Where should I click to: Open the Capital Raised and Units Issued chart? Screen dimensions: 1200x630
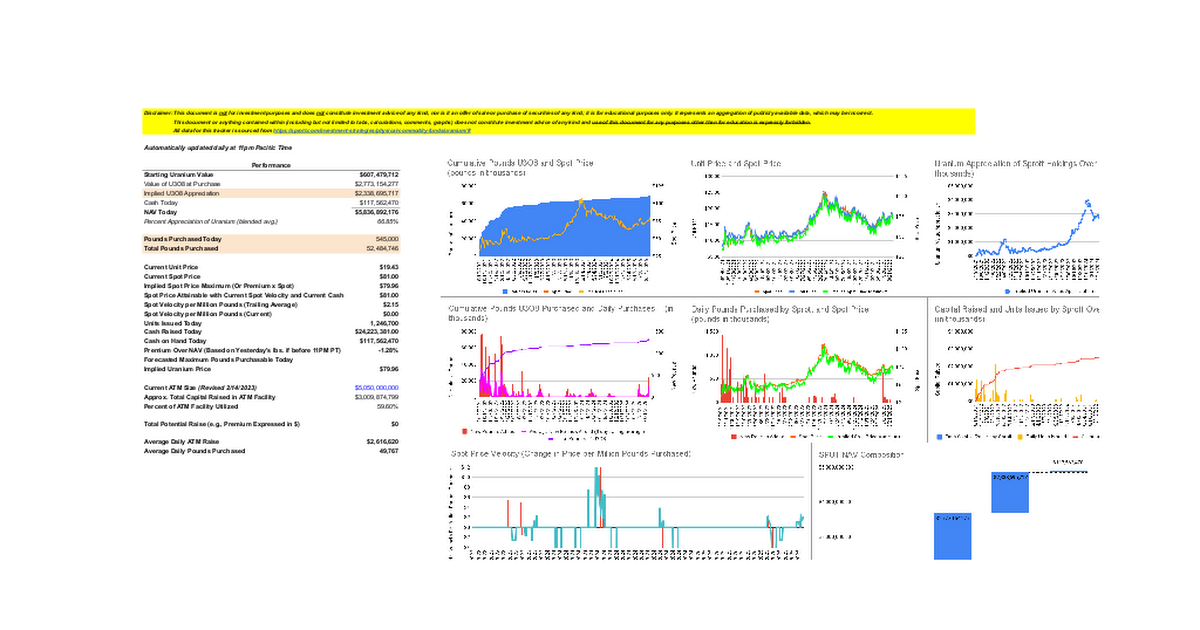point(1015,372)
